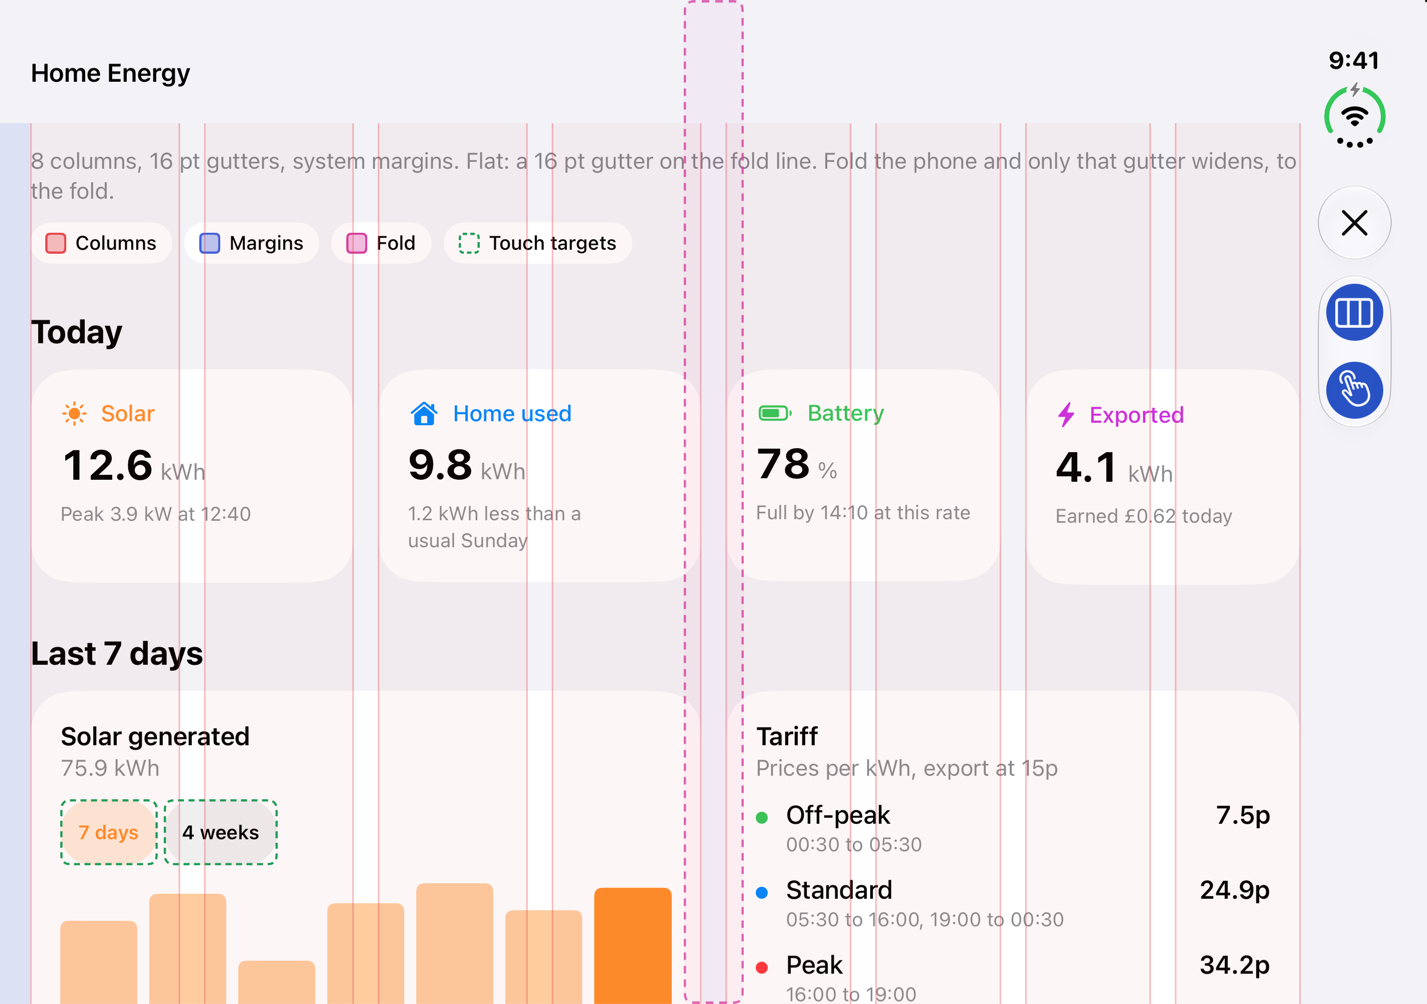The width and height of the screenshot is (1427, 1004).
Task: Click the green Off-peak tariff dot
Action: click(762, 817)
